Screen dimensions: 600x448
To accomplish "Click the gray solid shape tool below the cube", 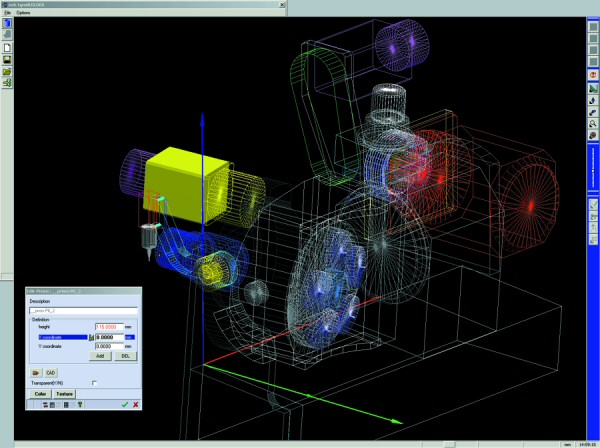I will point(7,35).
